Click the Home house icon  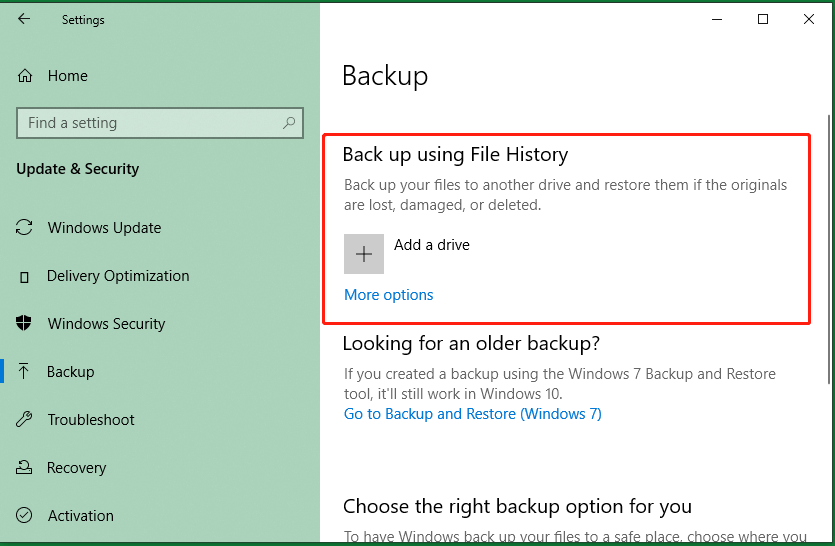[x=25, y=76]
